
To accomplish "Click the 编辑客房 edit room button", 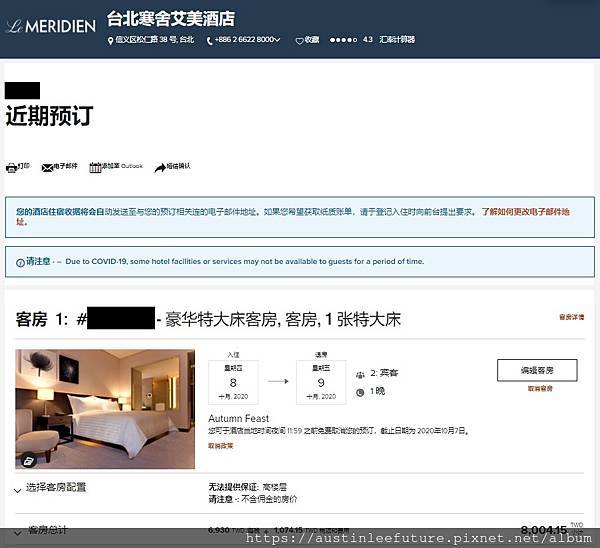I will pos(537,370).
